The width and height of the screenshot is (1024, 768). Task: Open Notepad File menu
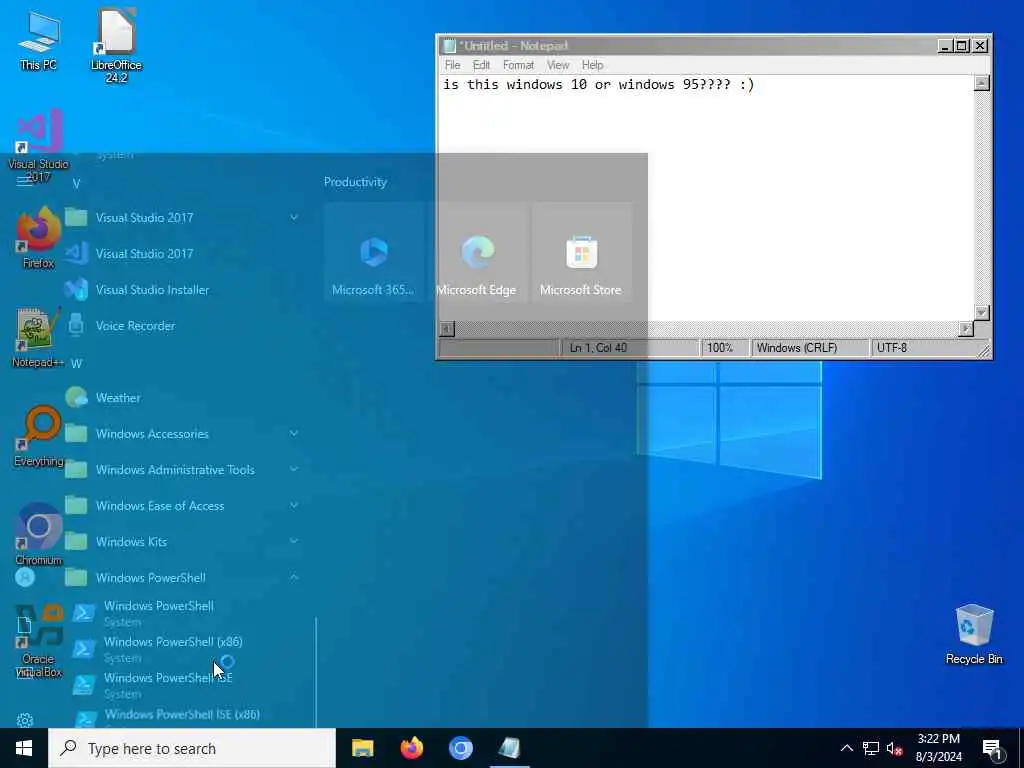point(452,65)
